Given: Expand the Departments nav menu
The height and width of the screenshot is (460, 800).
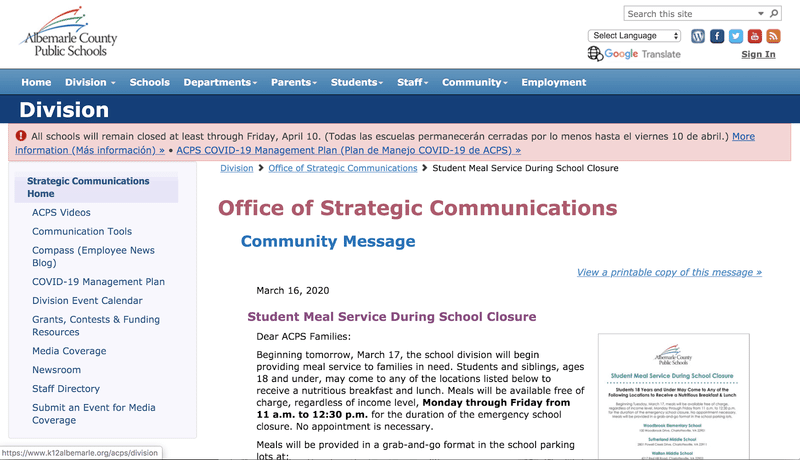Looking at the screenshot, I should (220, 82).
